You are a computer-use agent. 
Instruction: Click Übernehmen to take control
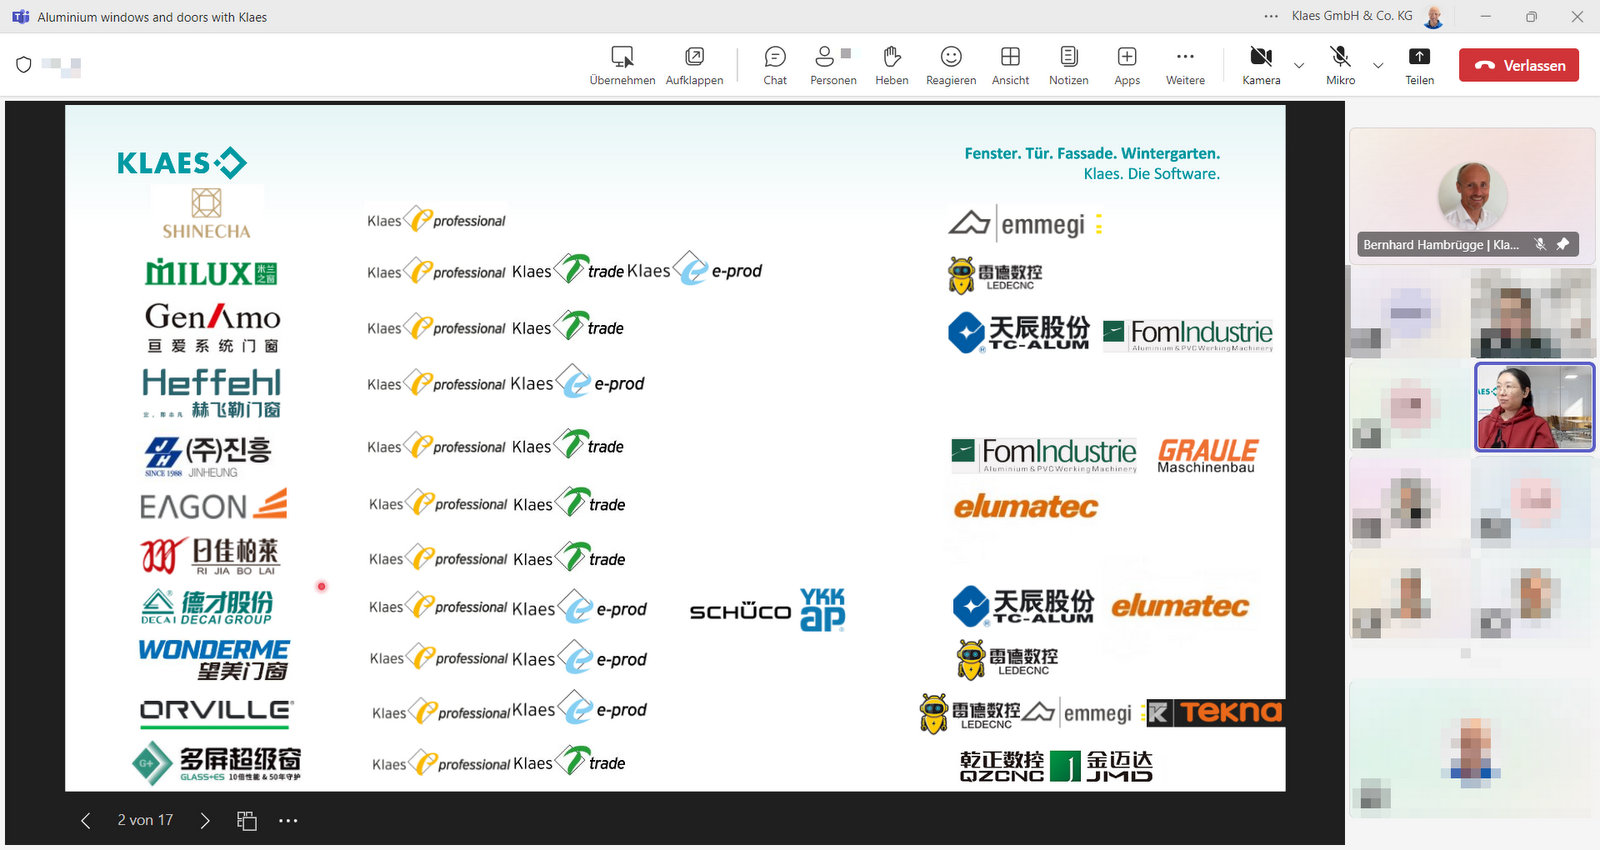coord(622,65)
